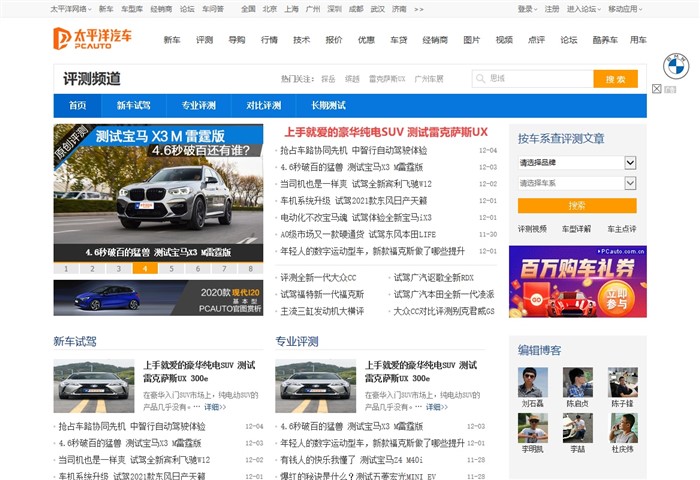700x480 pixels.
Task: Click the search magnifier icon
Action: coord(480,79)
